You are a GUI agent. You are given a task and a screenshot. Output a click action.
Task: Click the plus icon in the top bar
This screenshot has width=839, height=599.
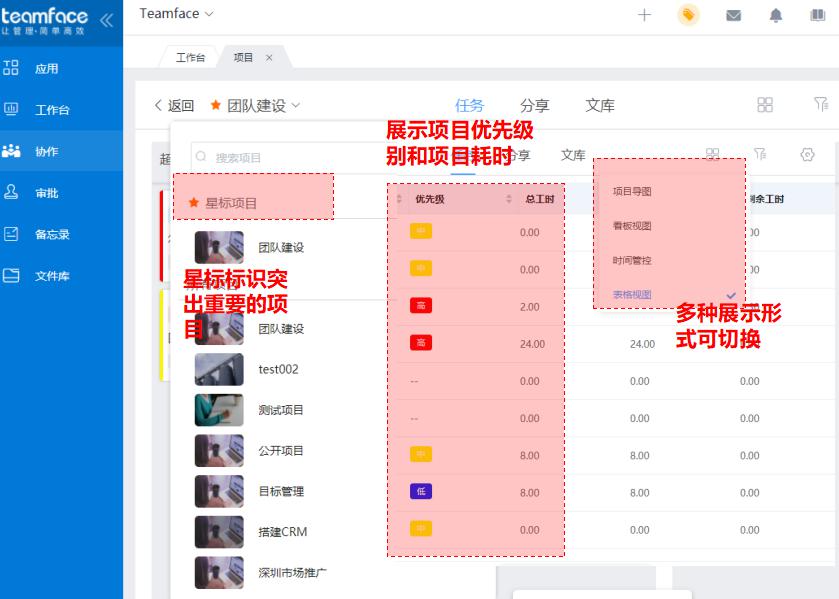click(x=645, y=15)
